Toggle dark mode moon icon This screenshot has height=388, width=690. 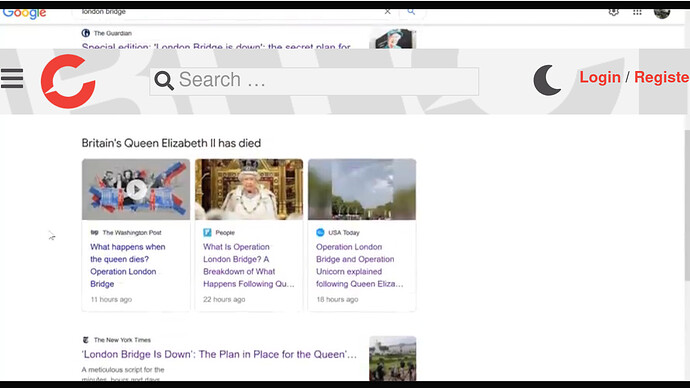[547, 80]
